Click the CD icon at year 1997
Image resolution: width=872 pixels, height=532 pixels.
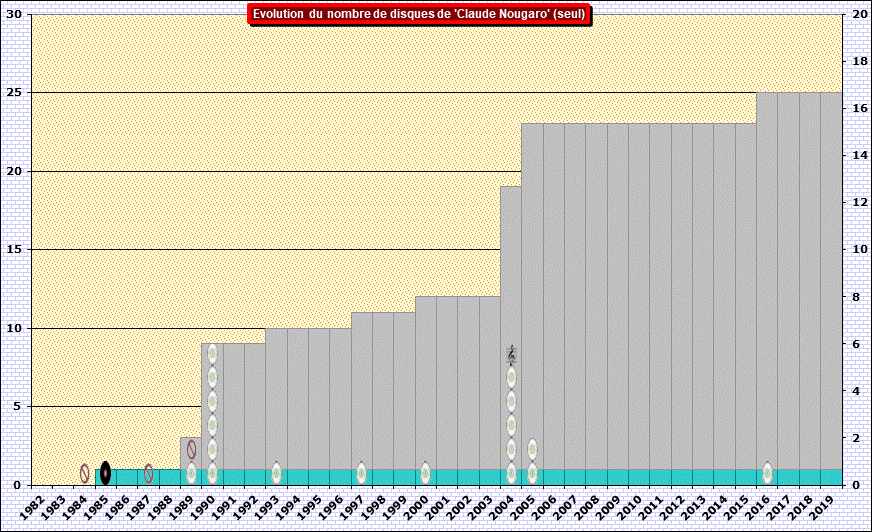(361, 473)
